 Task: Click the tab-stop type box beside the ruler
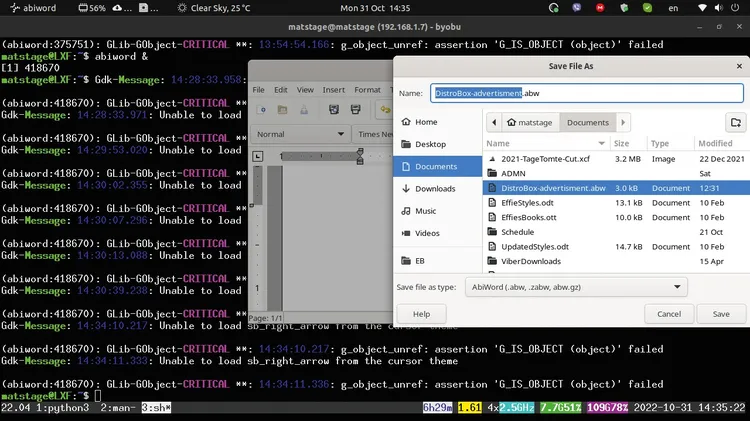259,157
